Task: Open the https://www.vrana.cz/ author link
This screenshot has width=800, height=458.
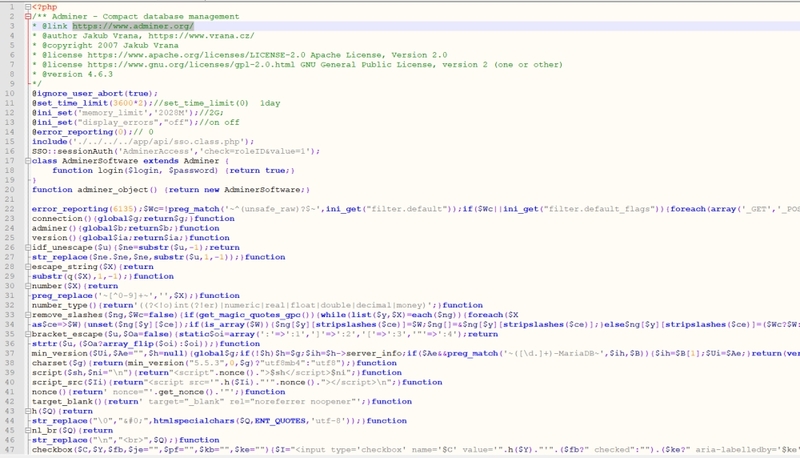Action: tap(201, 36)
